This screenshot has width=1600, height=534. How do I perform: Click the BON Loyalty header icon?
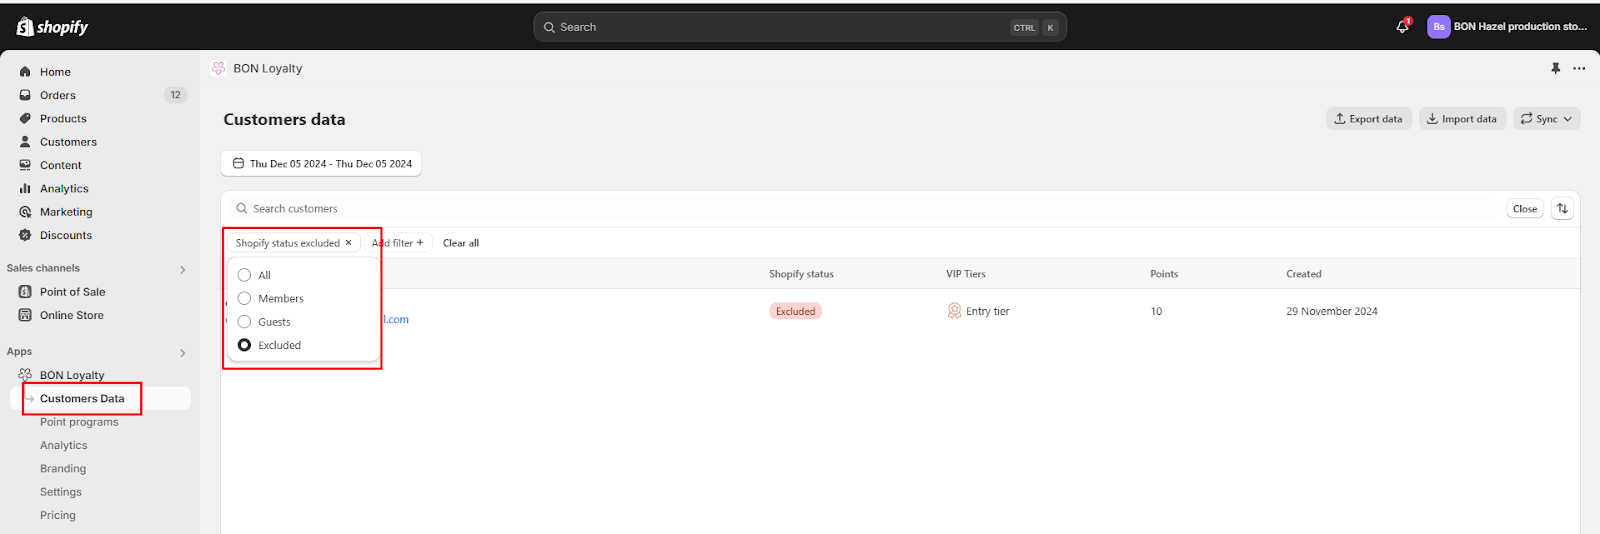pos(218,69)
